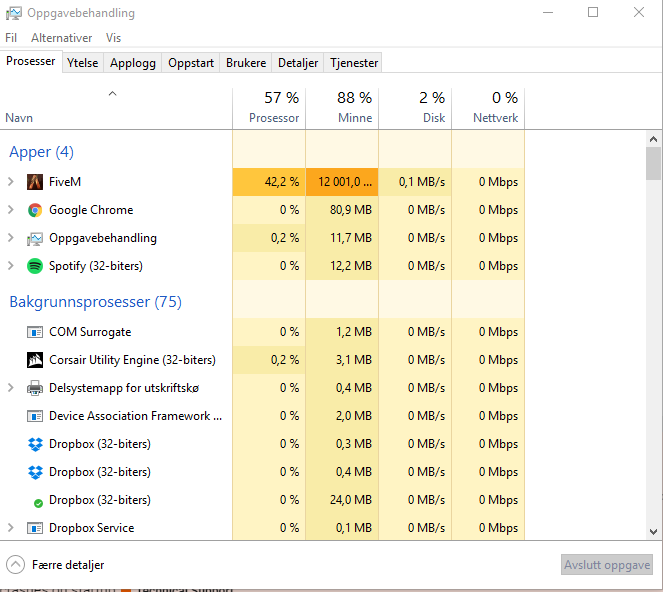Viewport: 663px width, 592px height.
Task: Click the Oppgavebehandling row icon
Action: [35, 238]
